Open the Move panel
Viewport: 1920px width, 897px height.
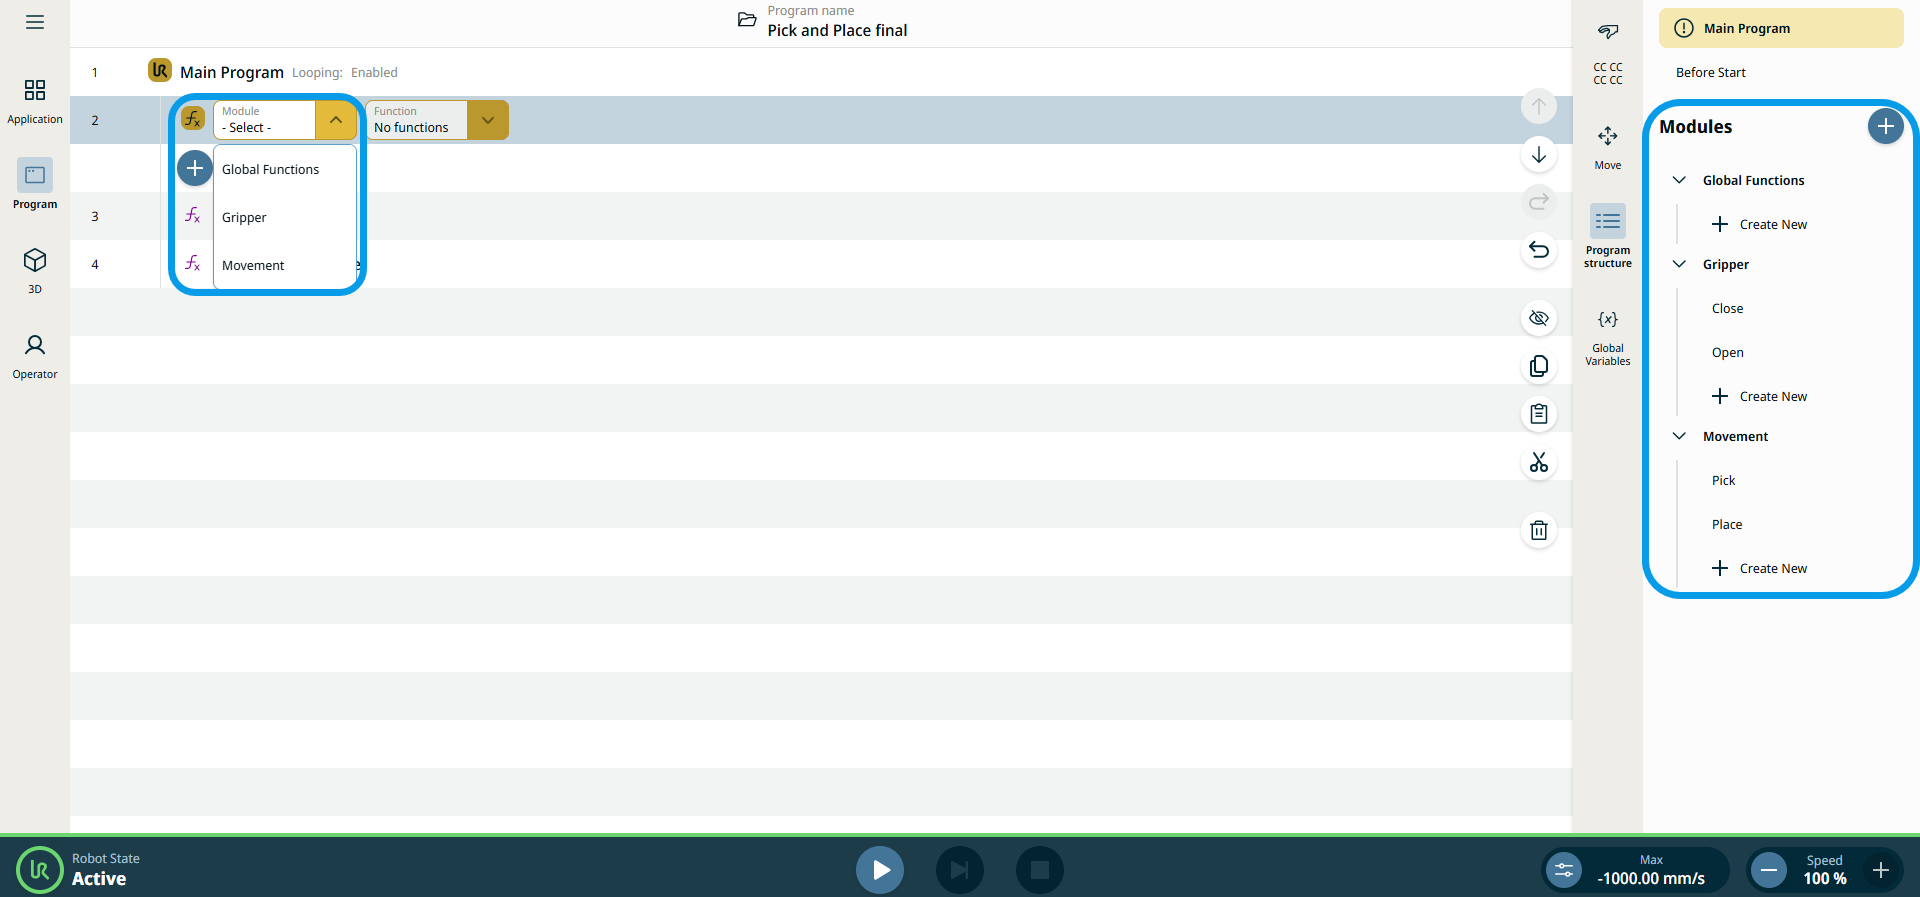coord(1607,146)
